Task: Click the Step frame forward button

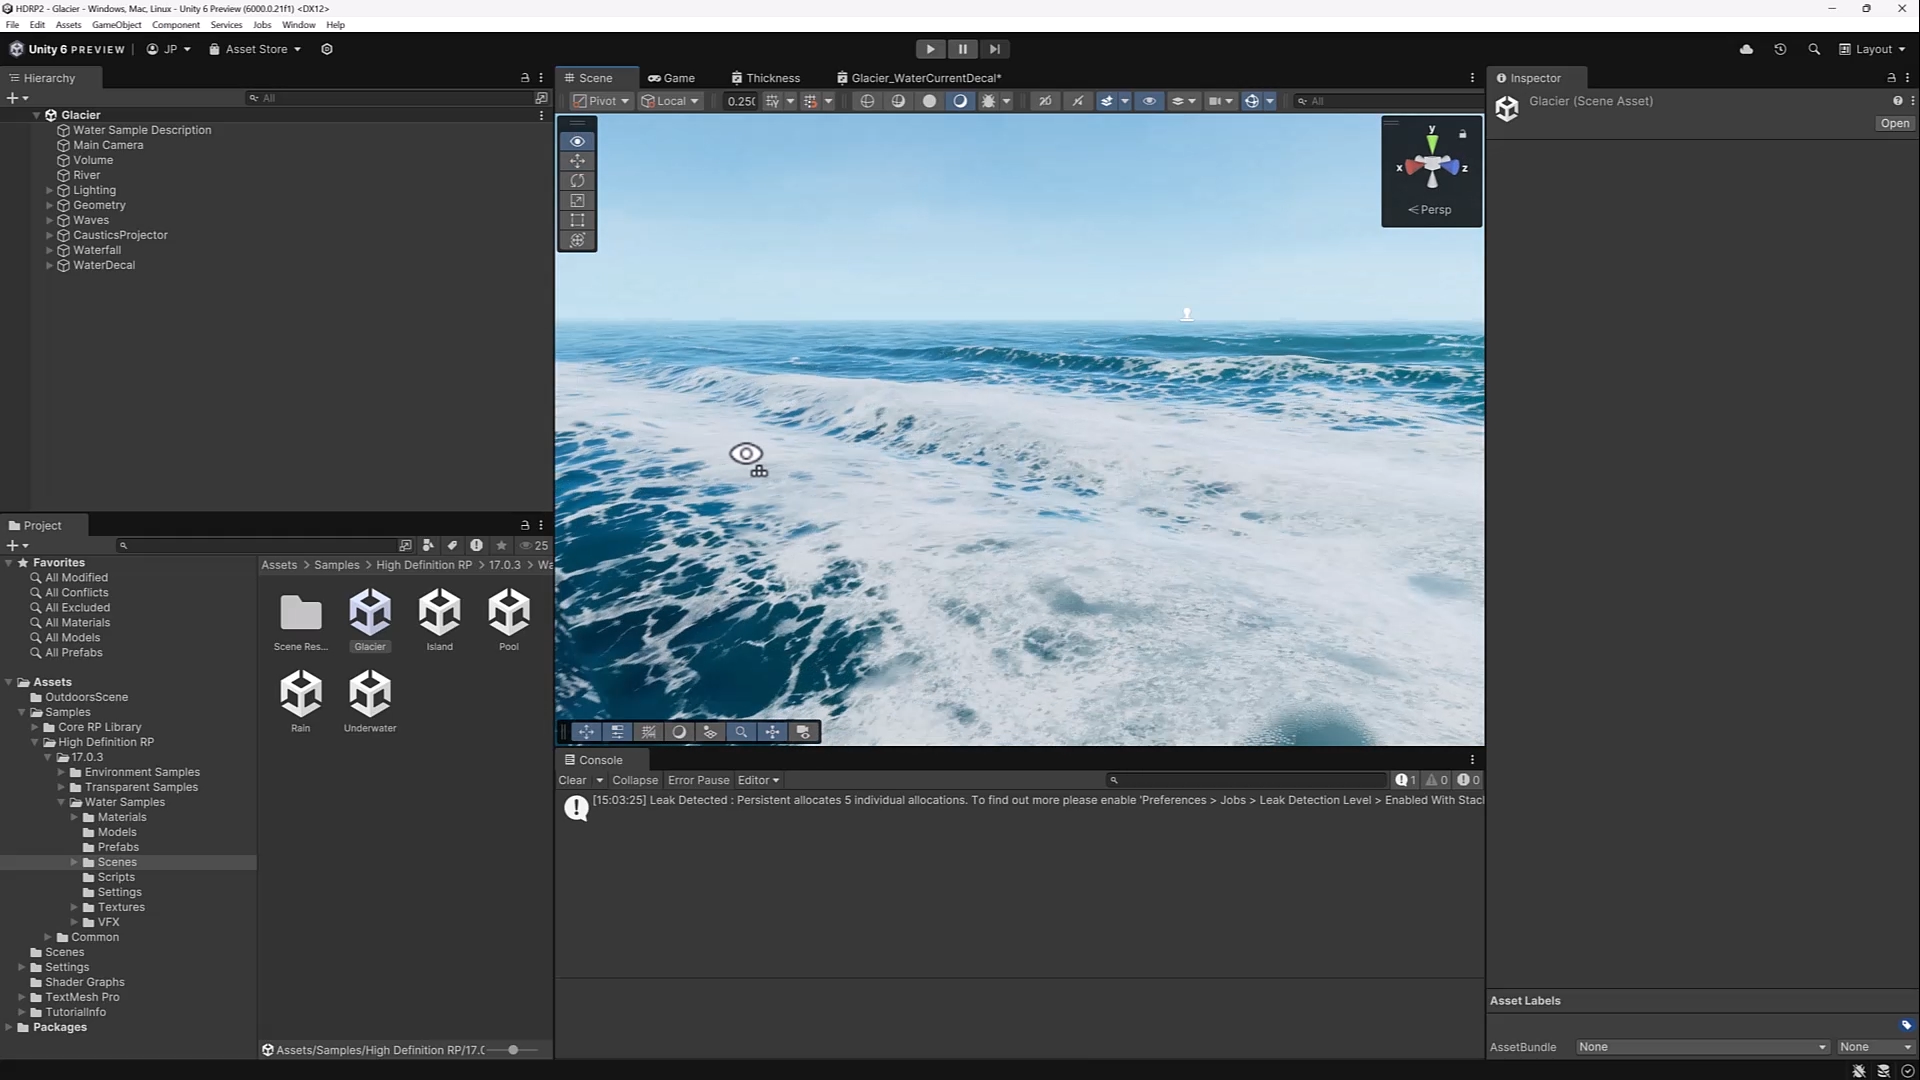Action: 994,49
